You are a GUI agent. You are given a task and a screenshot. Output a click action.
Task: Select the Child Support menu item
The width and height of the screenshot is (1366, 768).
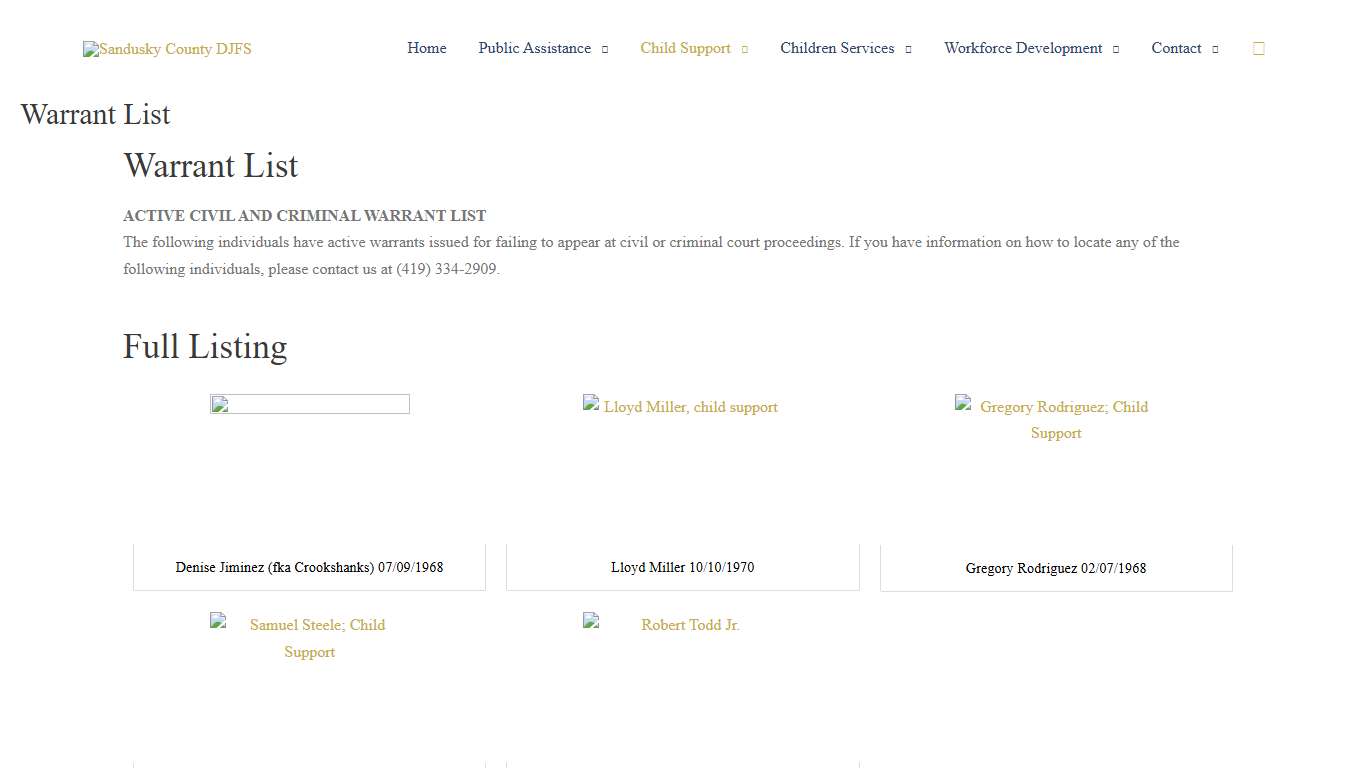[x=685, y=48]
